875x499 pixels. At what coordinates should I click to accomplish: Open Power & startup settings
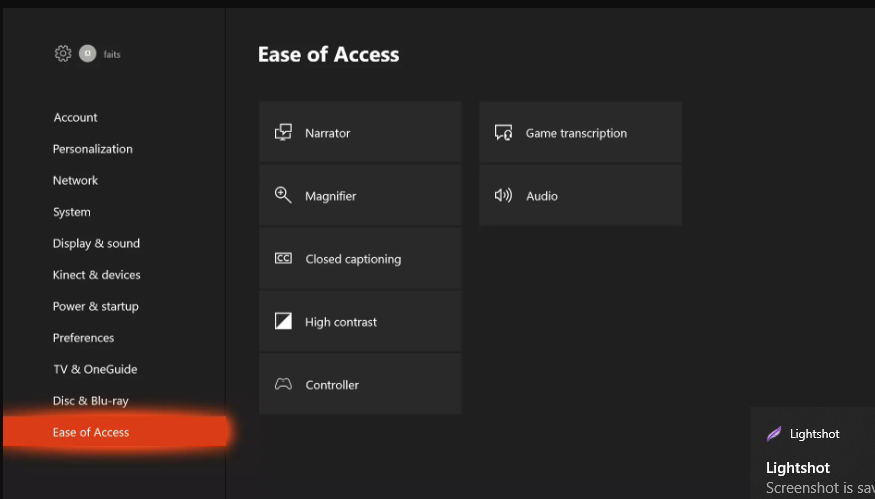click(x=95, y=306)
